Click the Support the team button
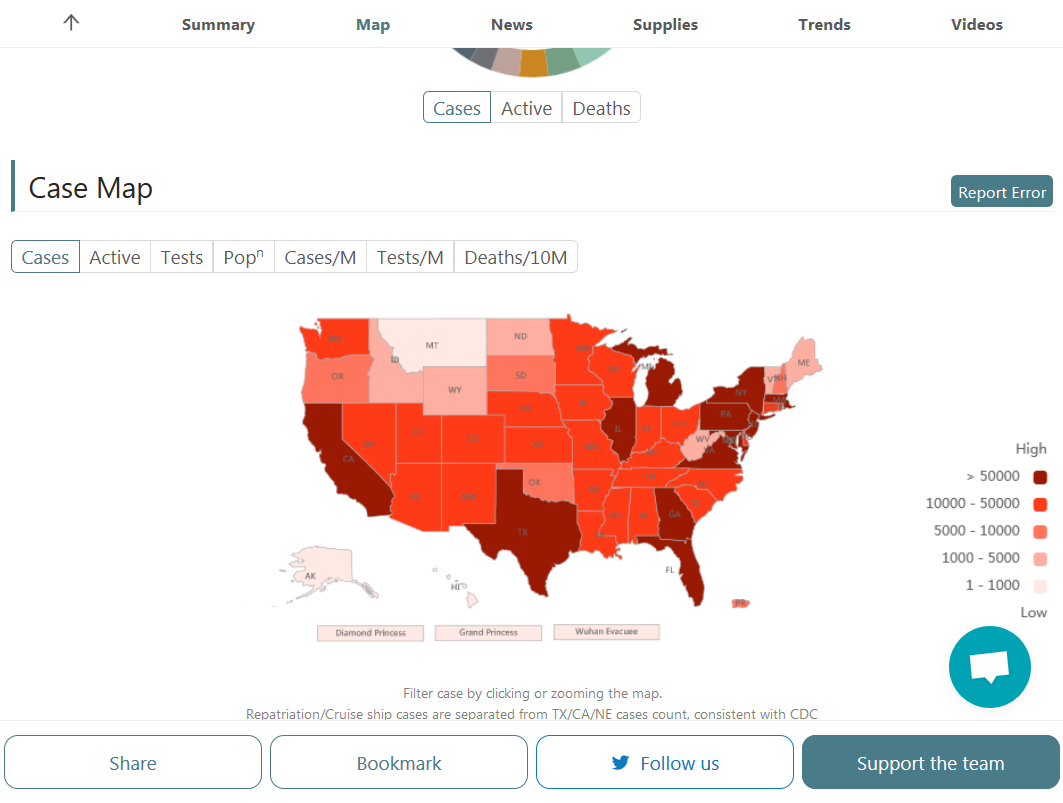The image size is (1063, 803). pyautogui.click(x=930, y=762)
